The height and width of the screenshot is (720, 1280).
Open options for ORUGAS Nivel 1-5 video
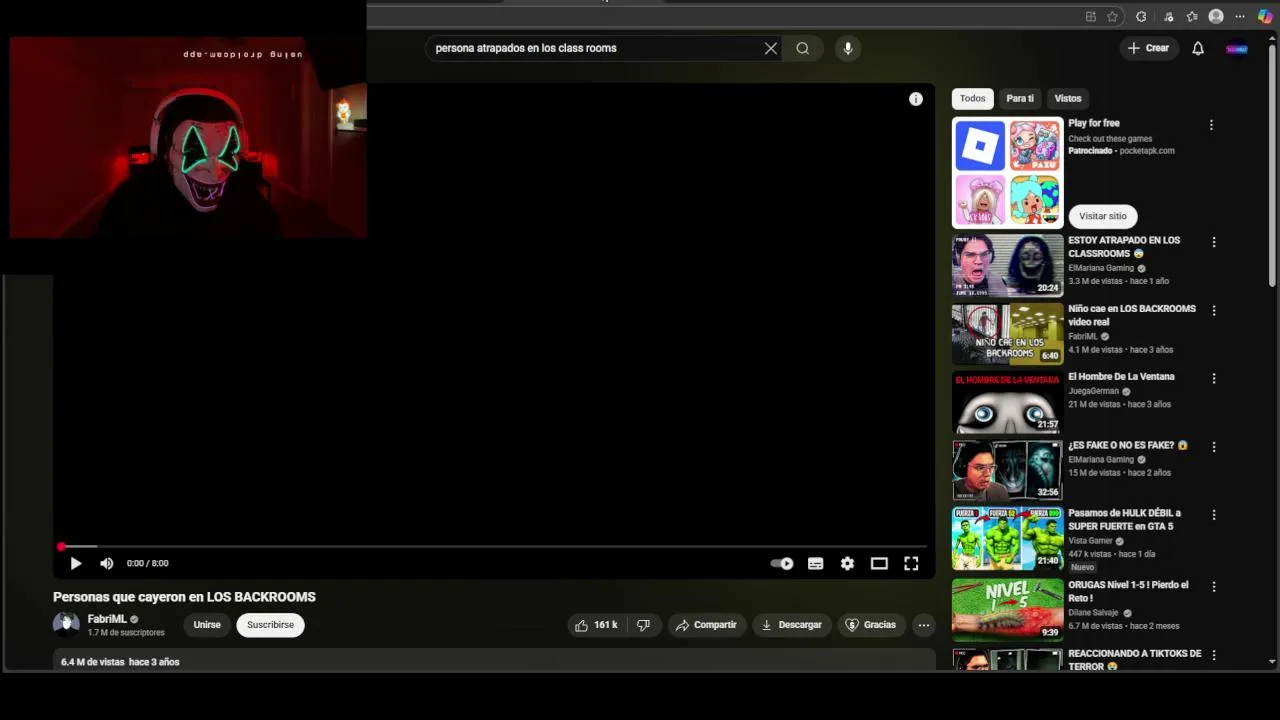1214,587
